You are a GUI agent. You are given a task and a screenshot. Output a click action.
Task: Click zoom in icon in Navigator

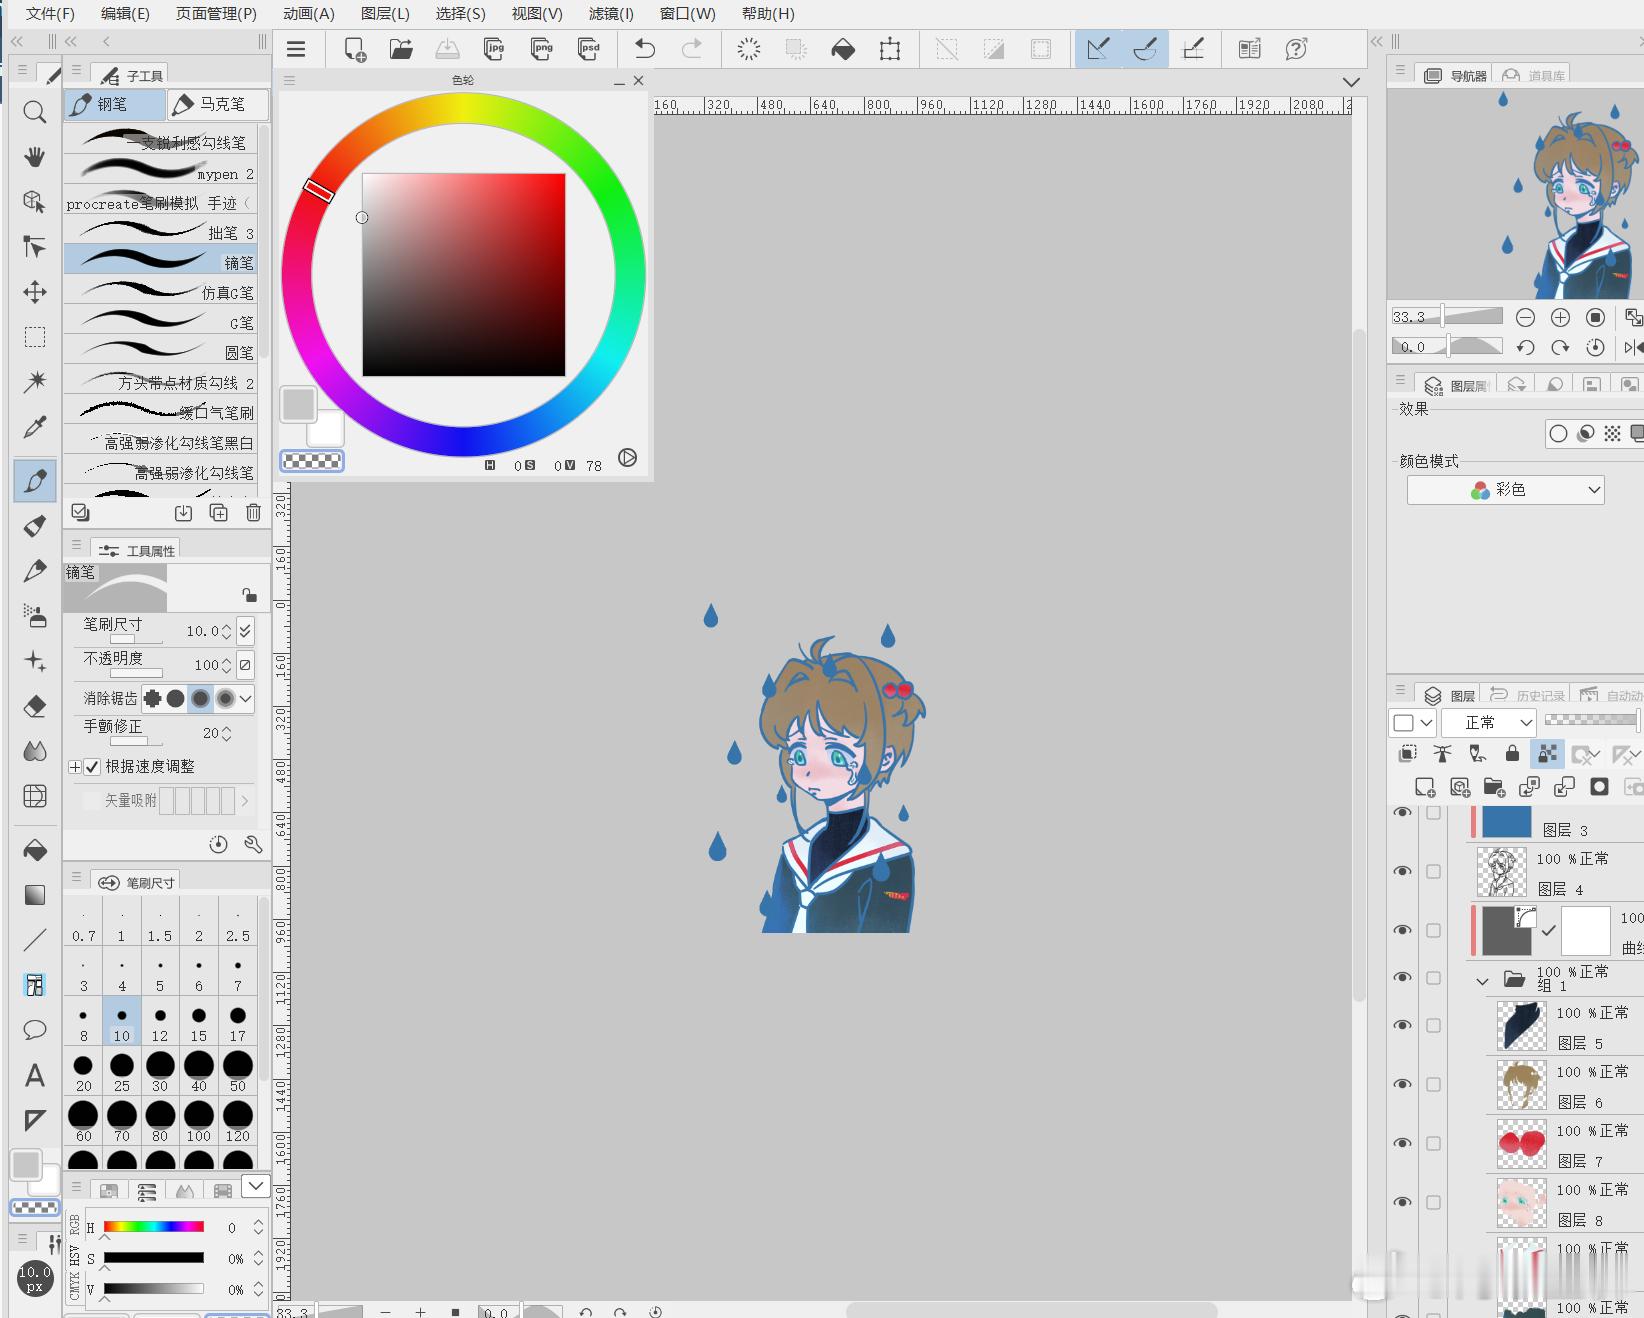click(1560, 317)
